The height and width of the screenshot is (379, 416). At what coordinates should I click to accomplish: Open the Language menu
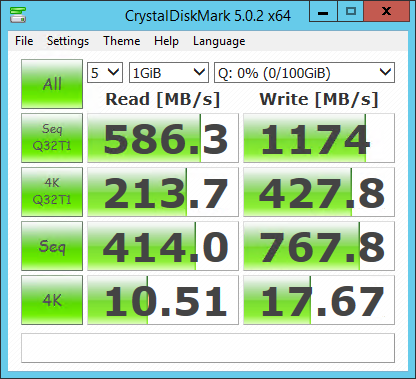[x=219, y=41]
